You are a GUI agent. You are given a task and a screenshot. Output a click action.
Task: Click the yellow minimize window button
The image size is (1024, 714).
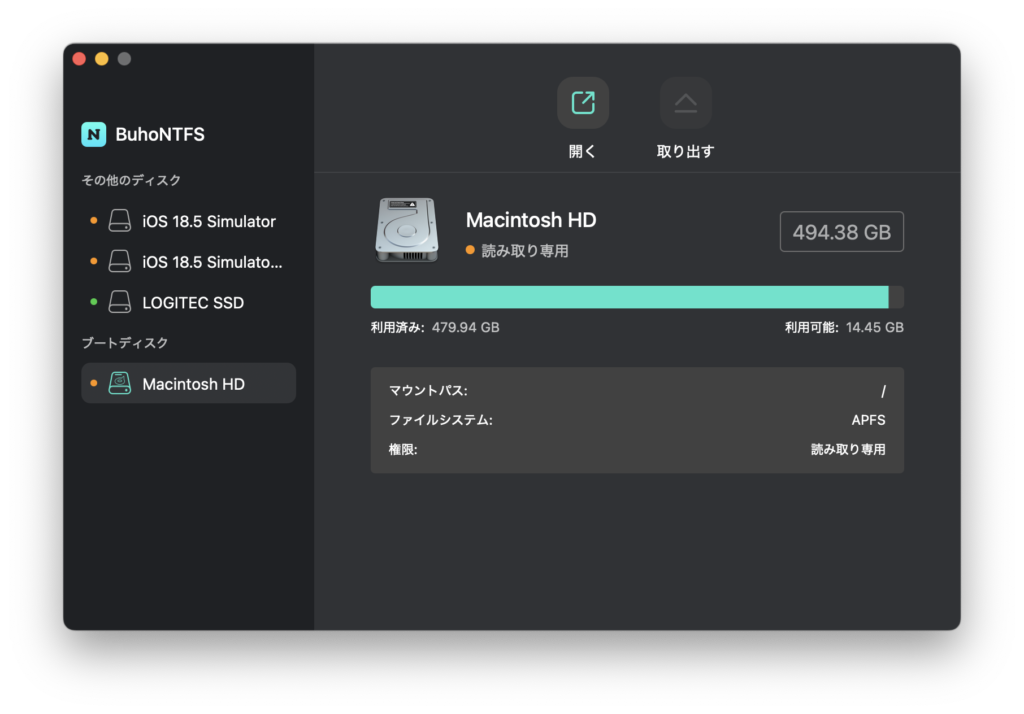pyautogui.click(x=102, y=59)
